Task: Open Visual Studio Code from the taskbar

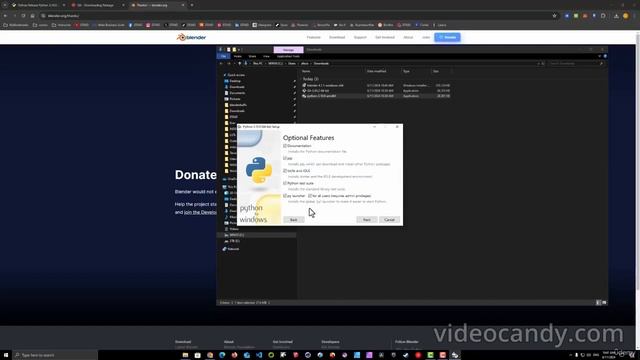Action: point(259,355)
